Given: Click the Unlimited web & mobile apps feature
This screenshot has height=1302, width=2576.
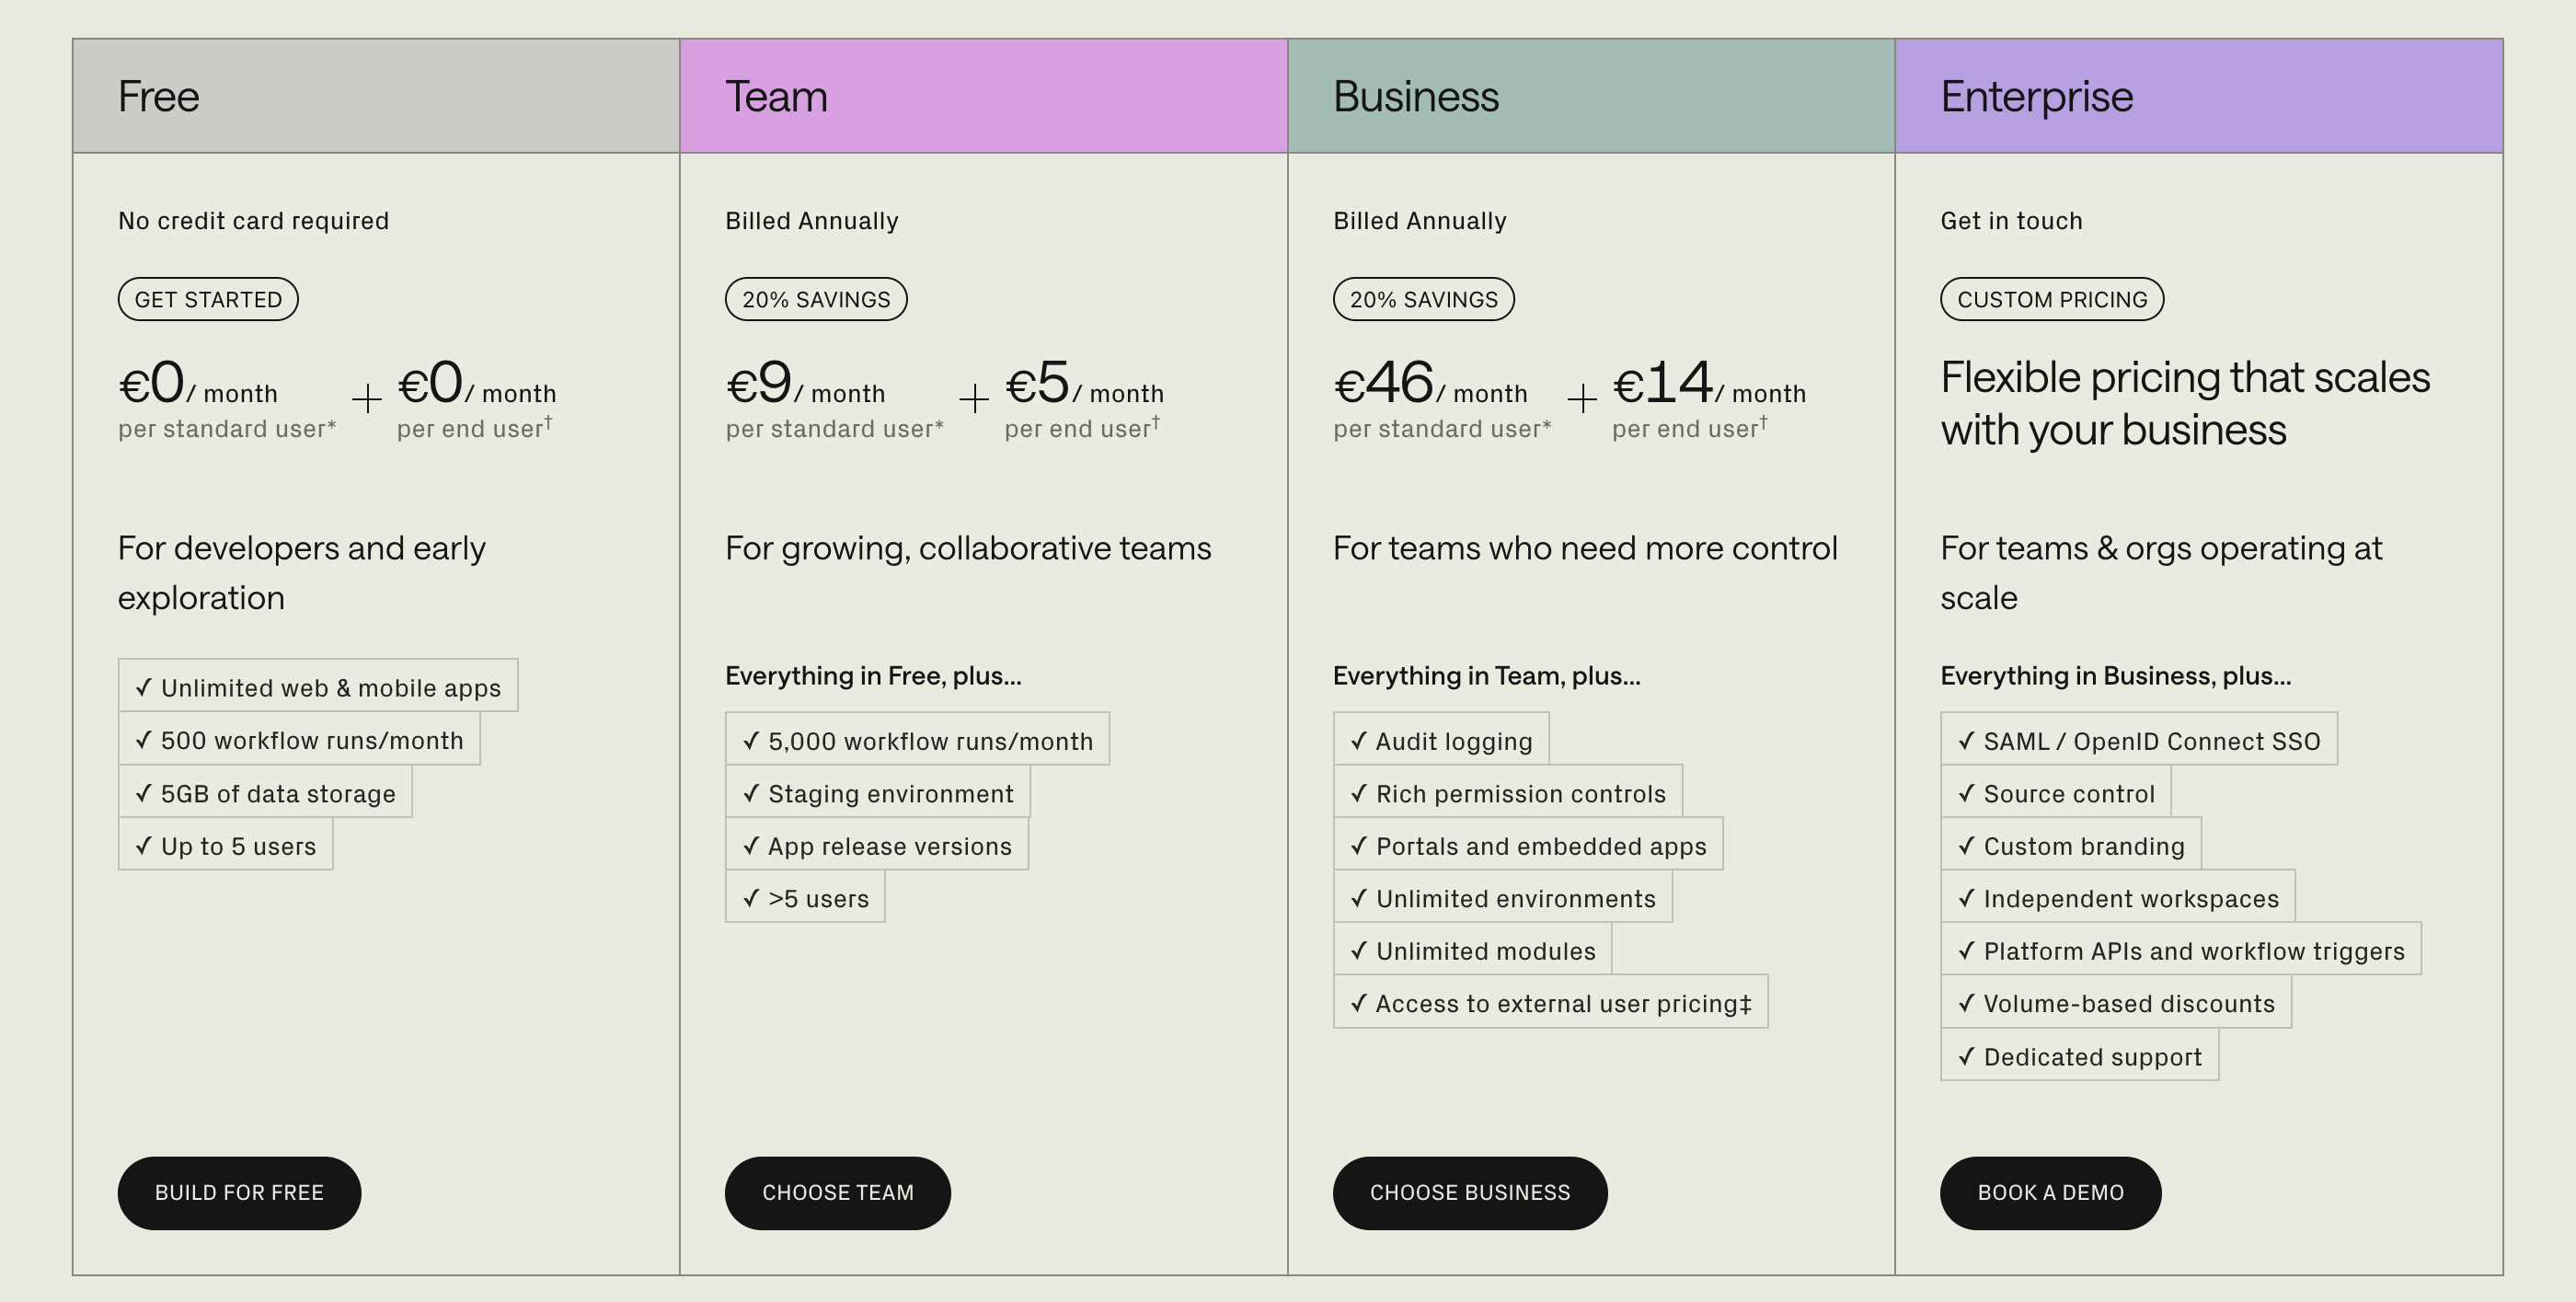Looking at the screenshot, I should [317, 687].
